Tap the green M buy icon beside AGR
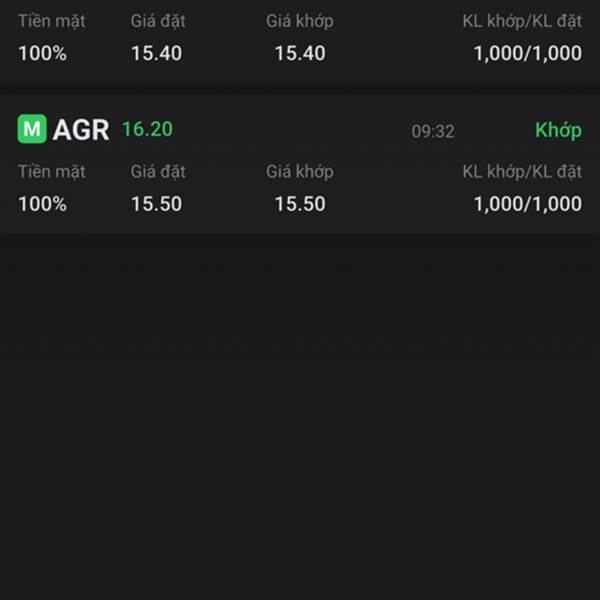This screenshot has height=600, width=600. pos(32,129)
